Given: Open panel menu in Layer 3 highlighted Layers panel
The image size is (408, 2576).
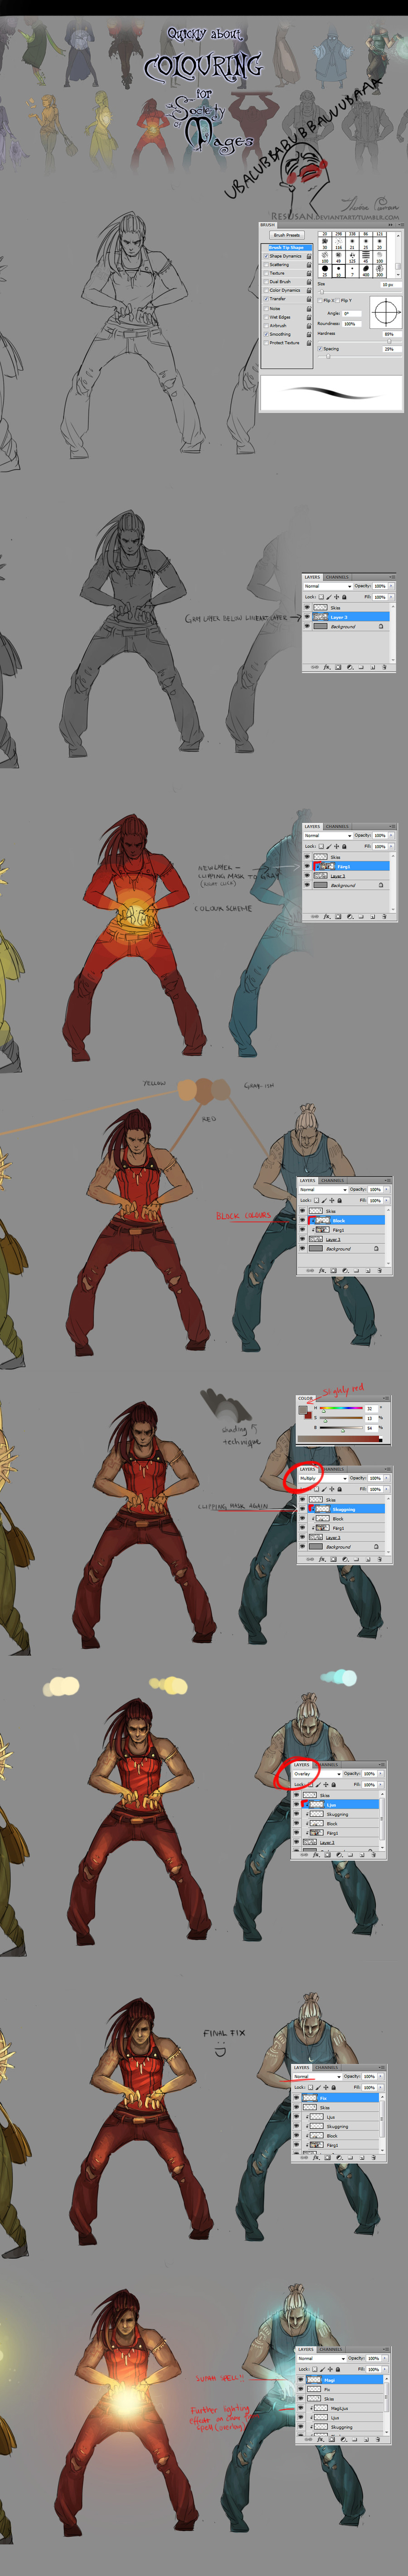Looking at the screenshot, I should point(392,577).
